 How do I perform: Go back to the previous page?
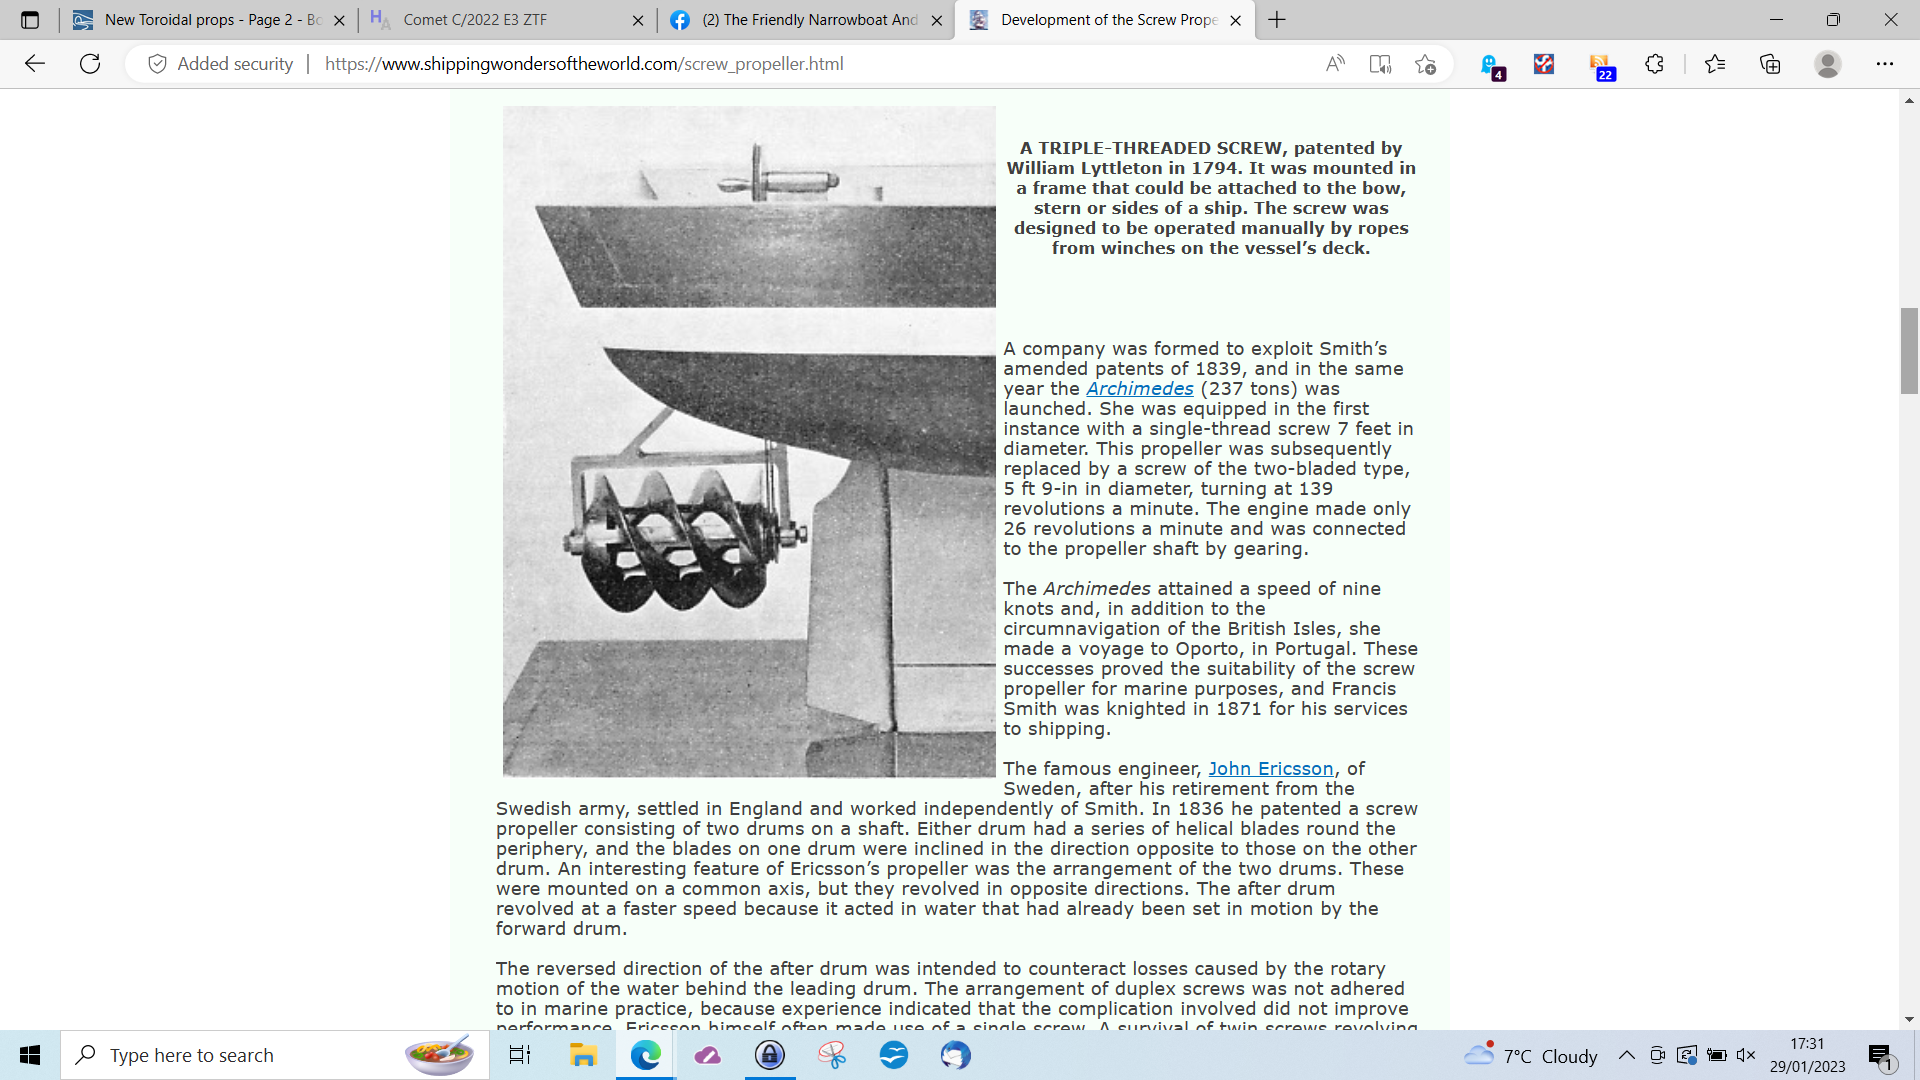[35, 64]
